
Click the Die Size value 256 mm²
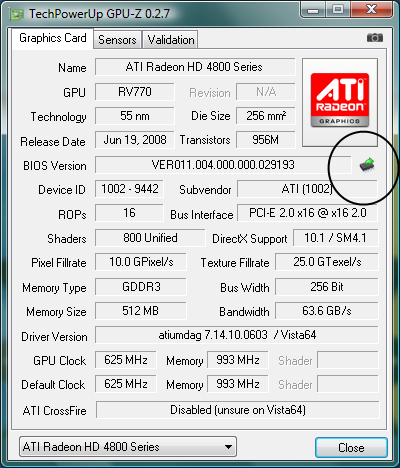(x=266, y=116)
